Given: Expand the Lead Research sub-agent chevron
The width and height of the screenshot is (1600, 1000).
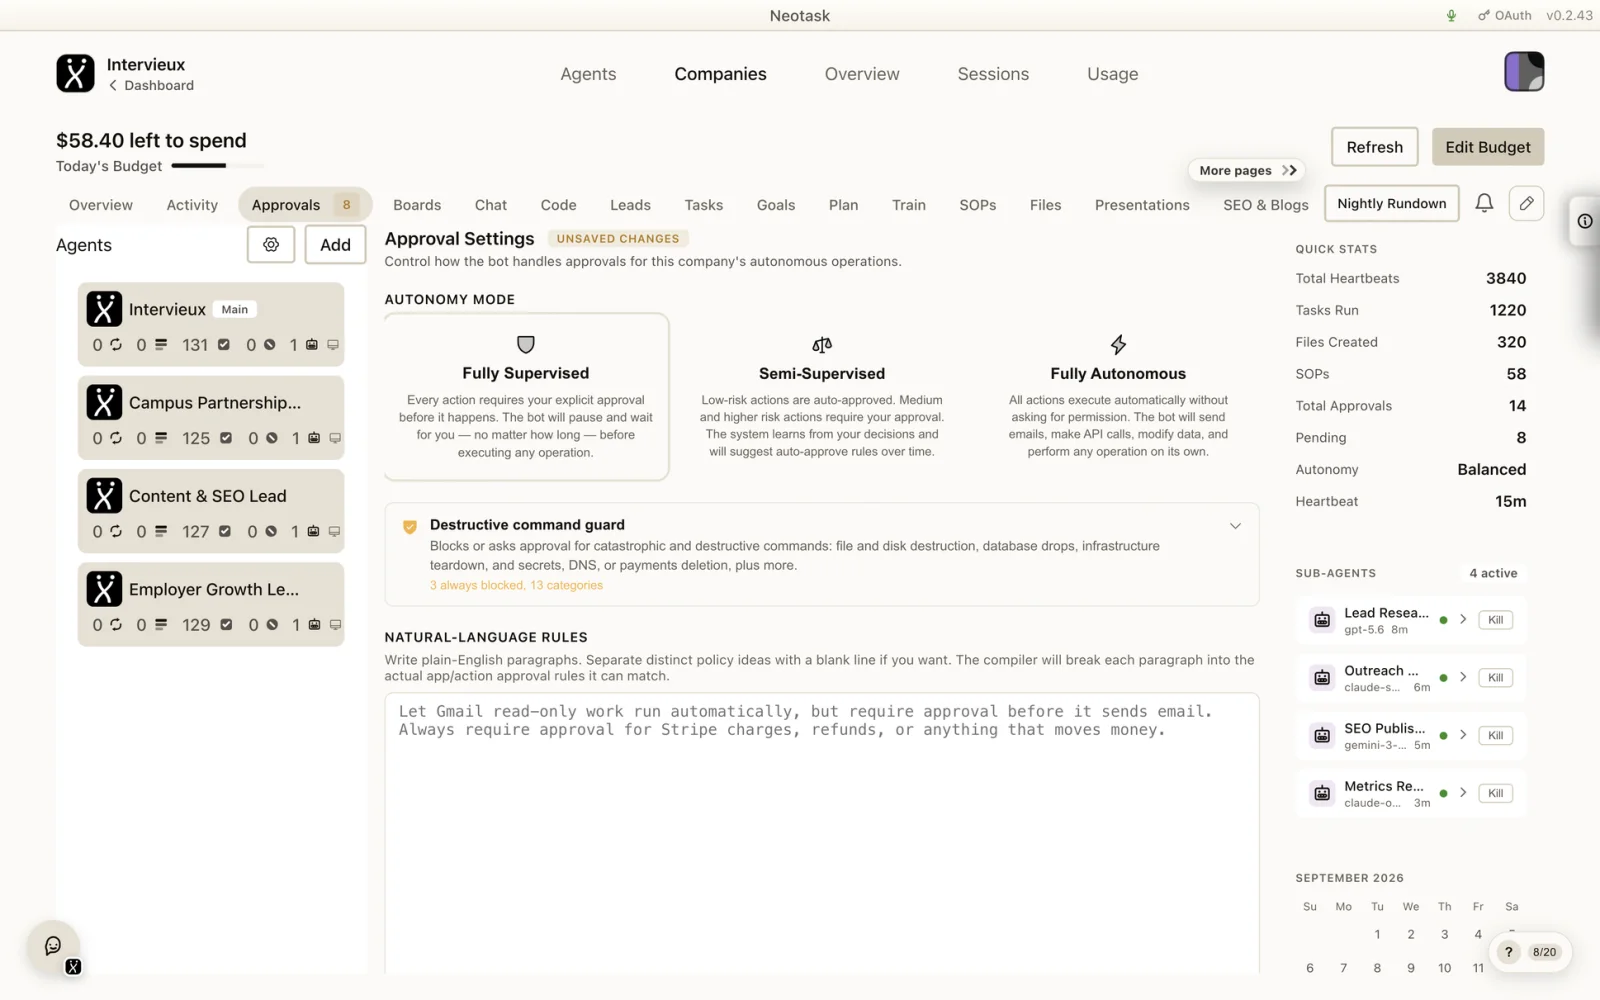Looking at the screenshot, I should point(1463,620).
